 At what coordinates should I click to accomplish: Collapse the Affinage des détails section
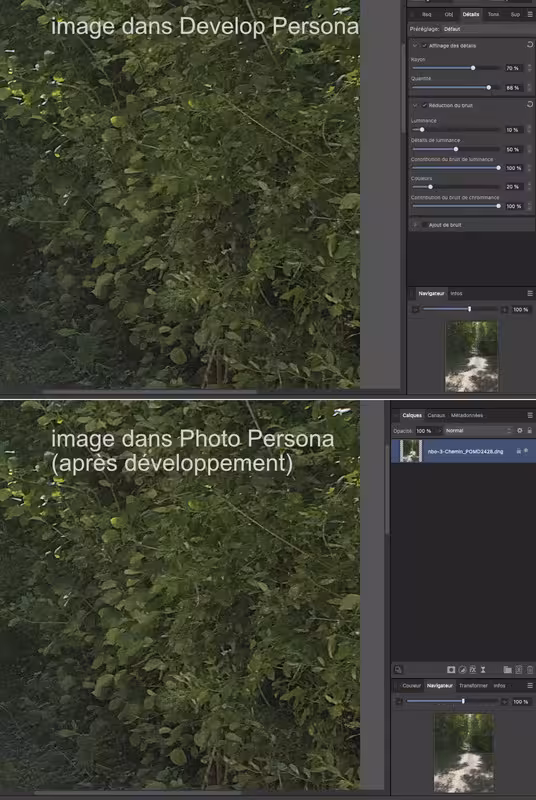[415, 45]
